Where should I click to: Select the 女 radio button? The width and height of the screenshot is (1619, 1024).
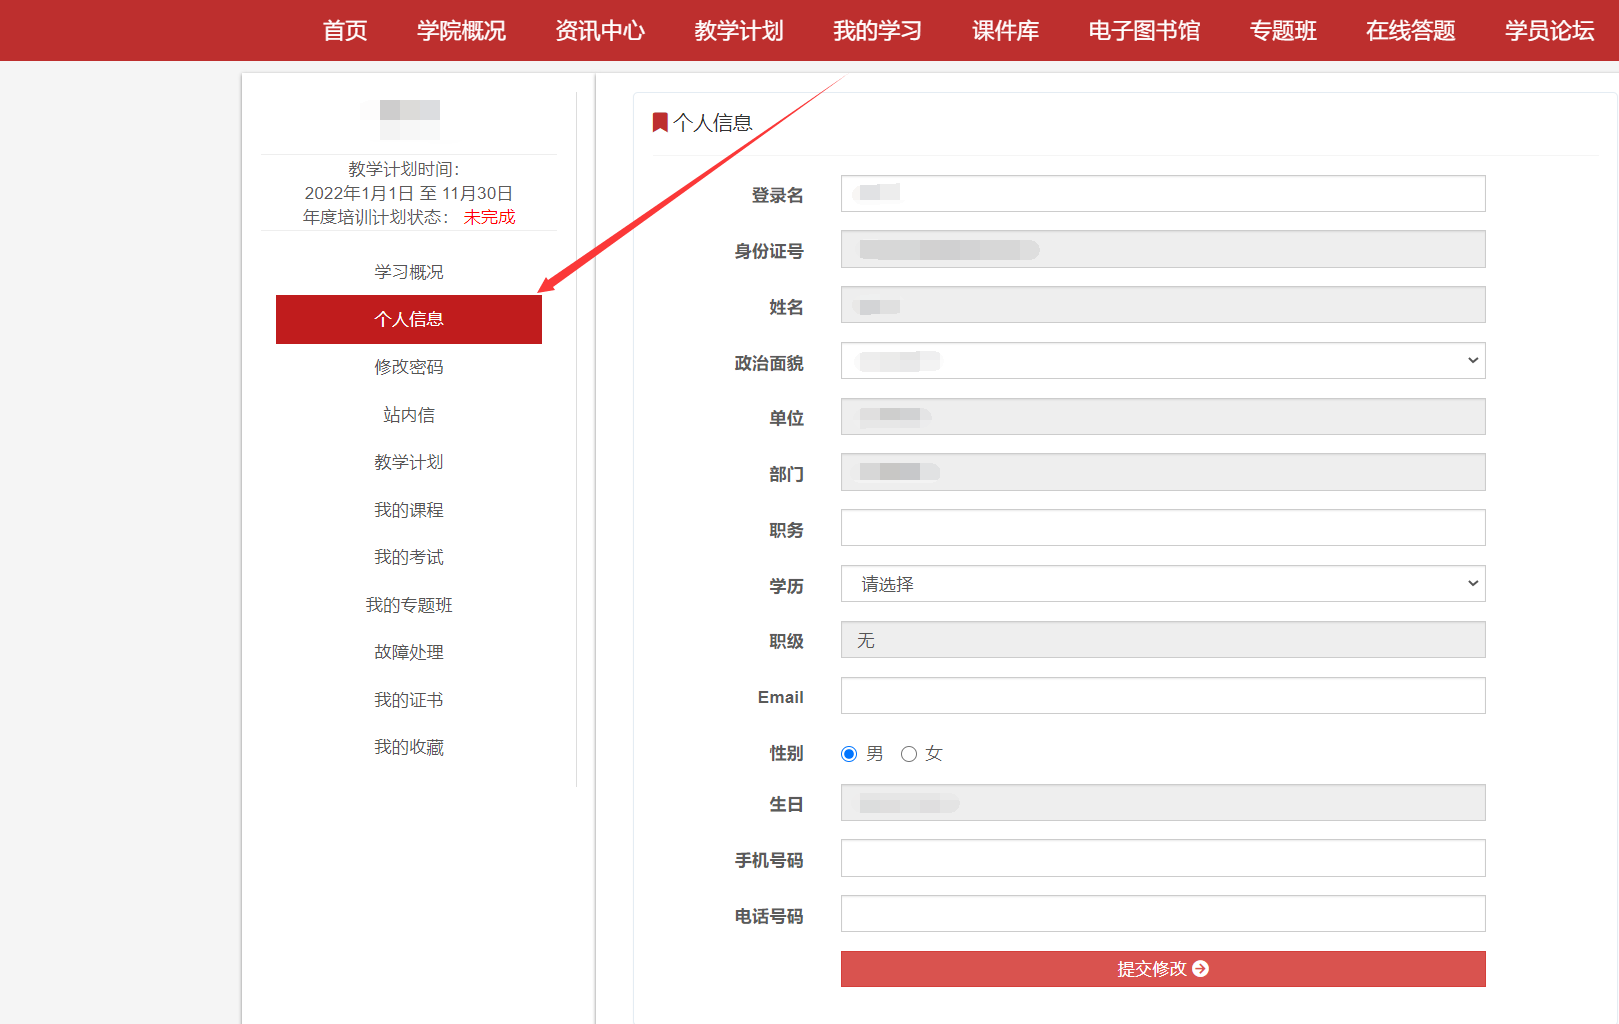(x=909, y=754)
